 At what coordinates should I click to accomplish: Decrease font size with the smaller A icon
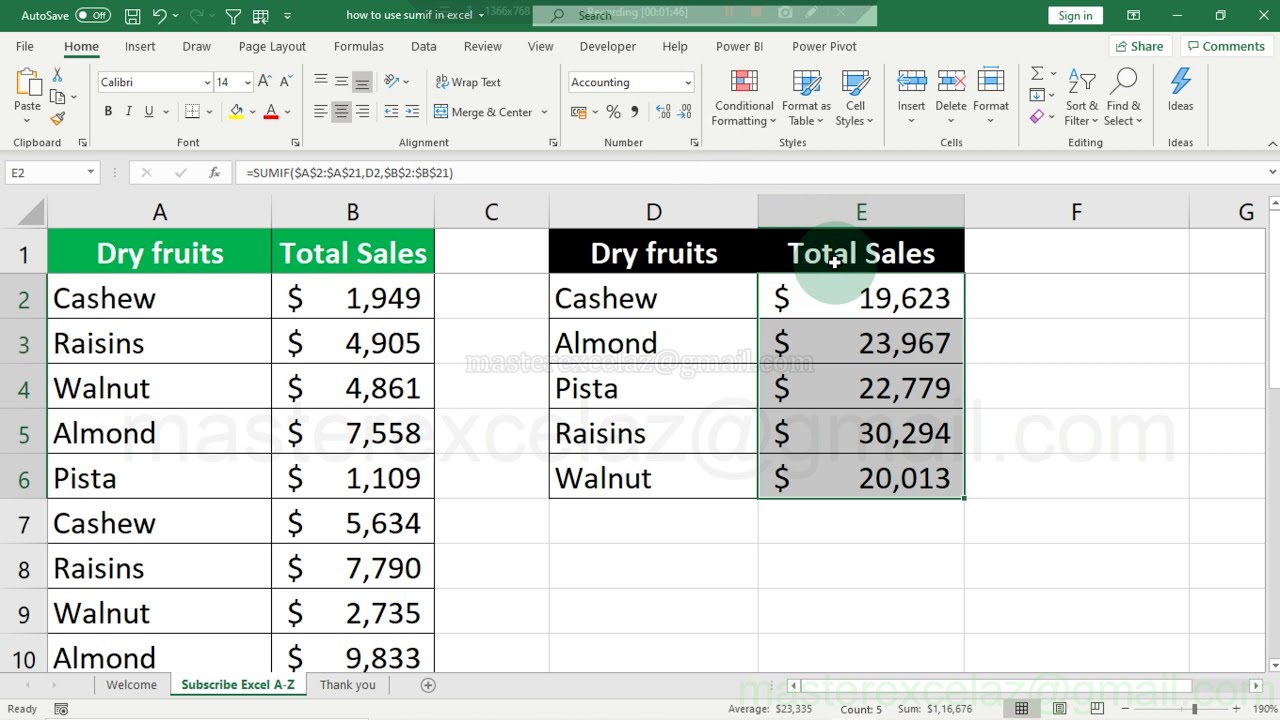click(284, 82)
